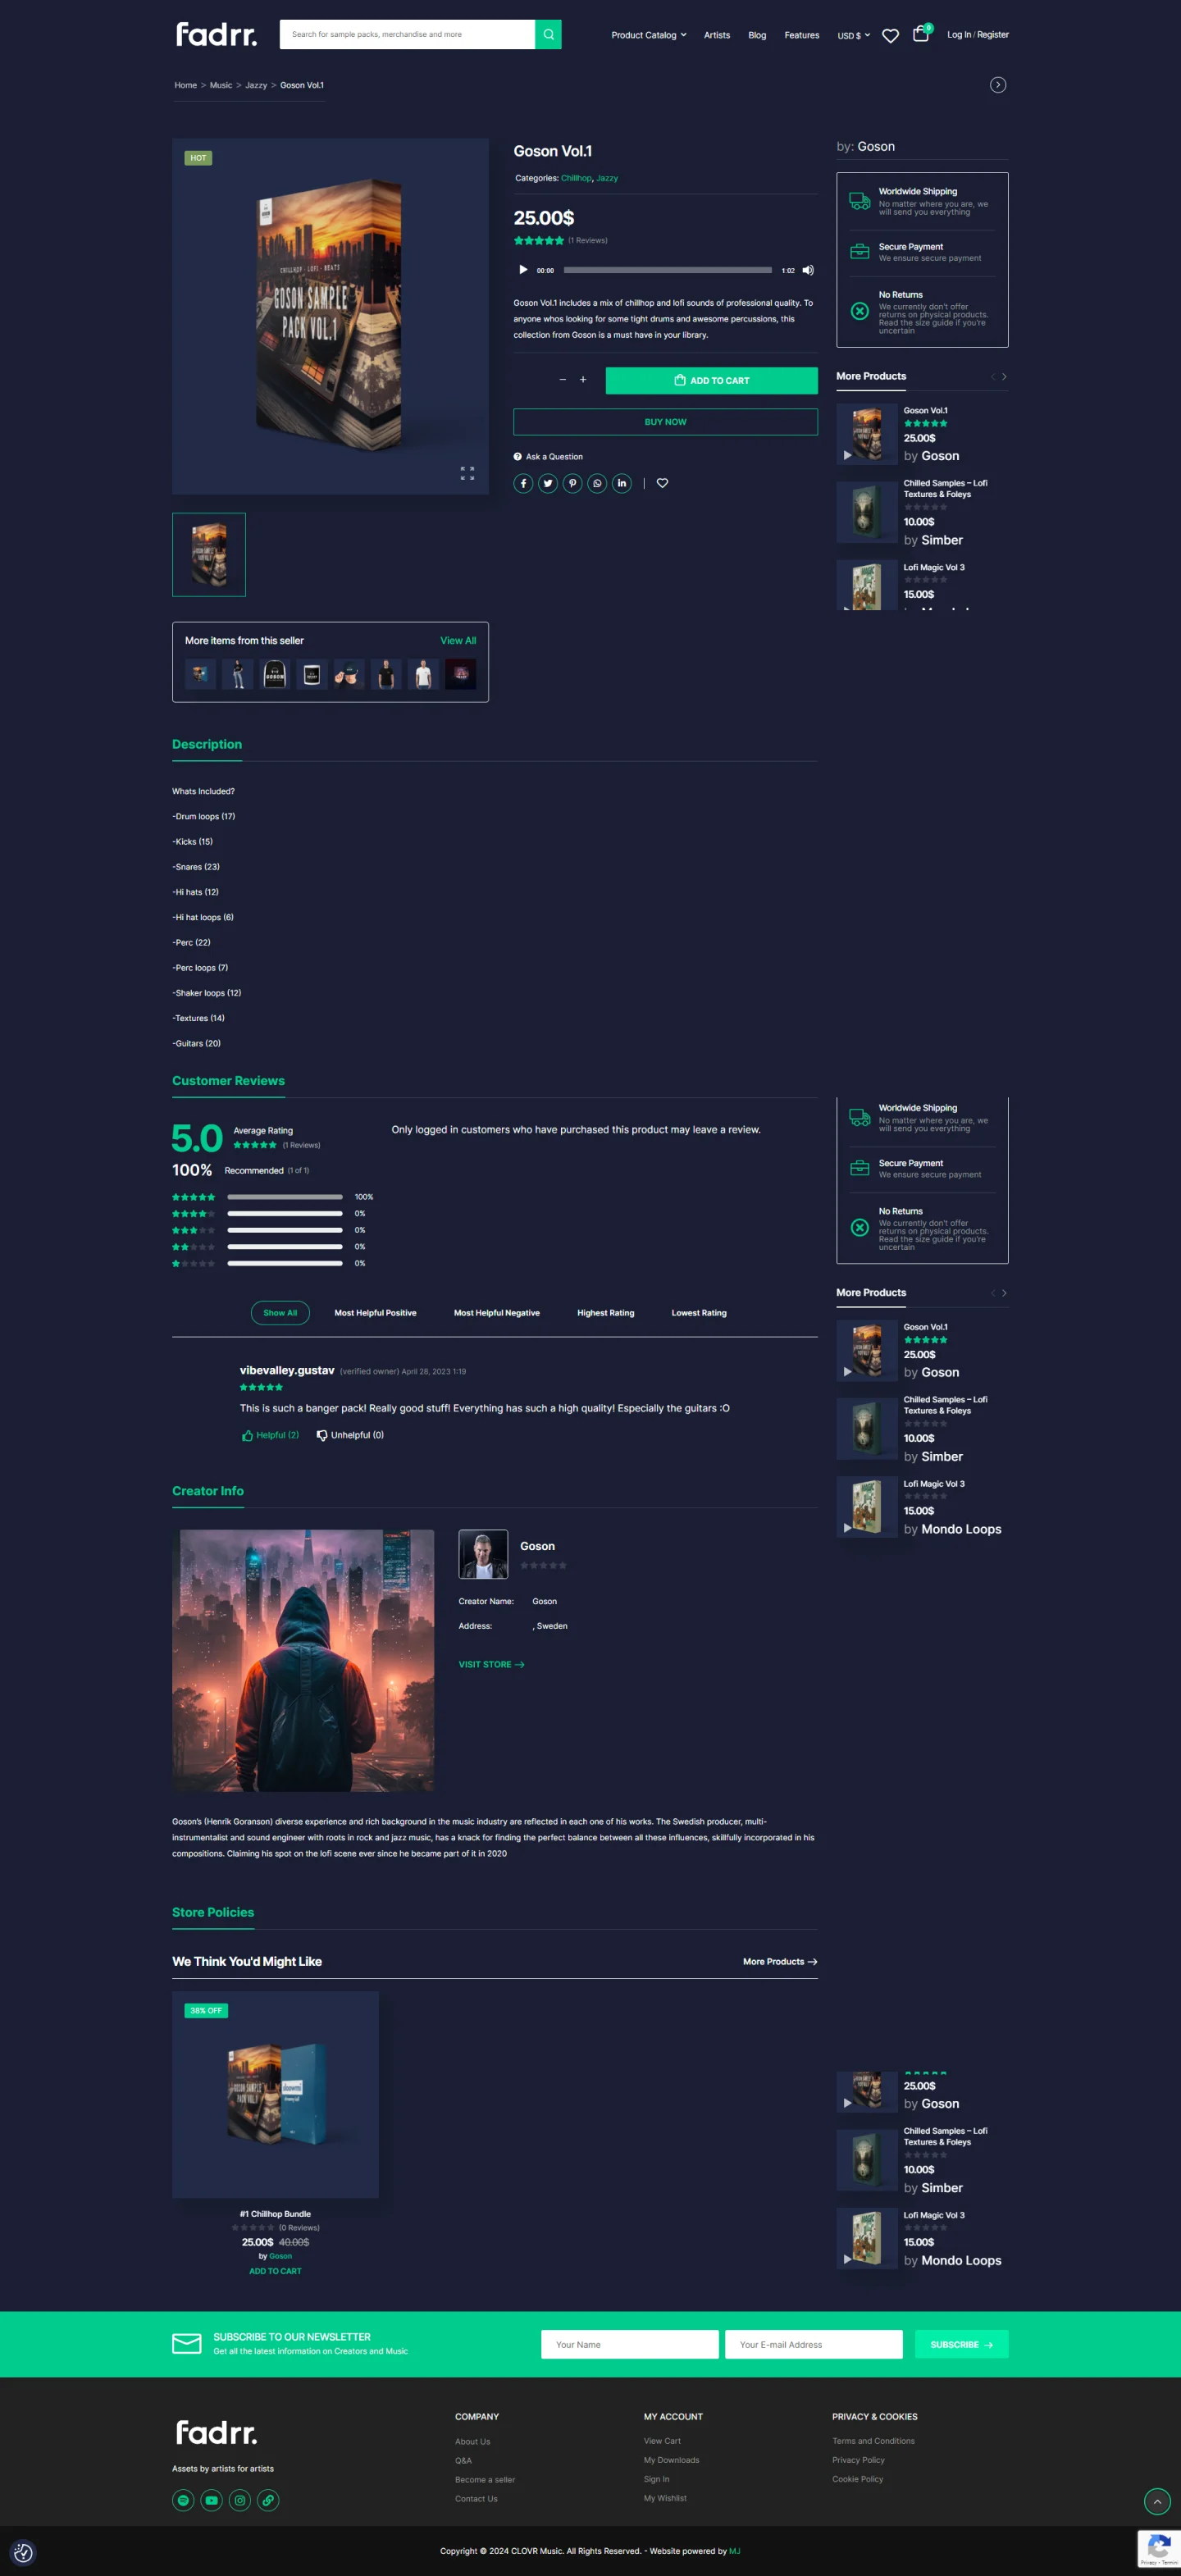Image resolution: width=1181 pixels, height=2576 pixels.
Task: Click the SUBSCRIBE newsletter button
Action: point(962,2344)
